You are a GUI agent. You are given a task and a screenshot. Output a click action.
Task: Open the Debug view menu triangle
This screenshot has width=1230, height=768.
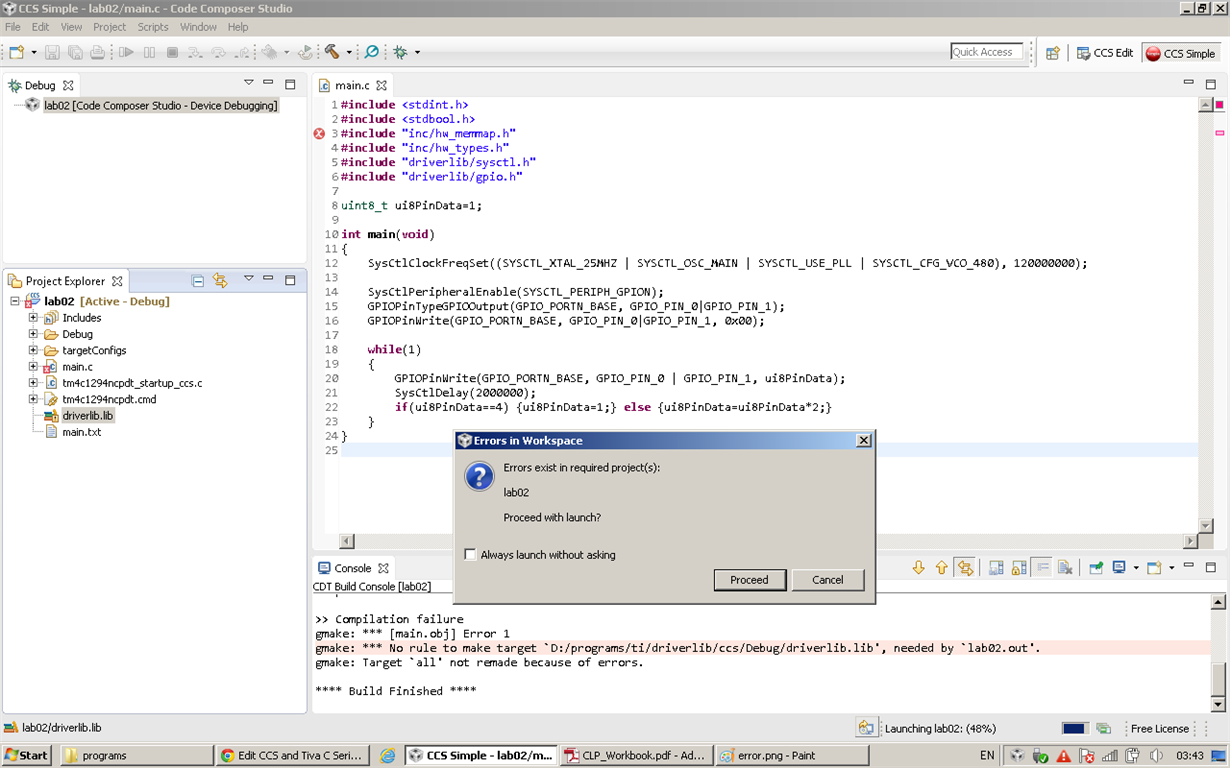pos(249,83)
